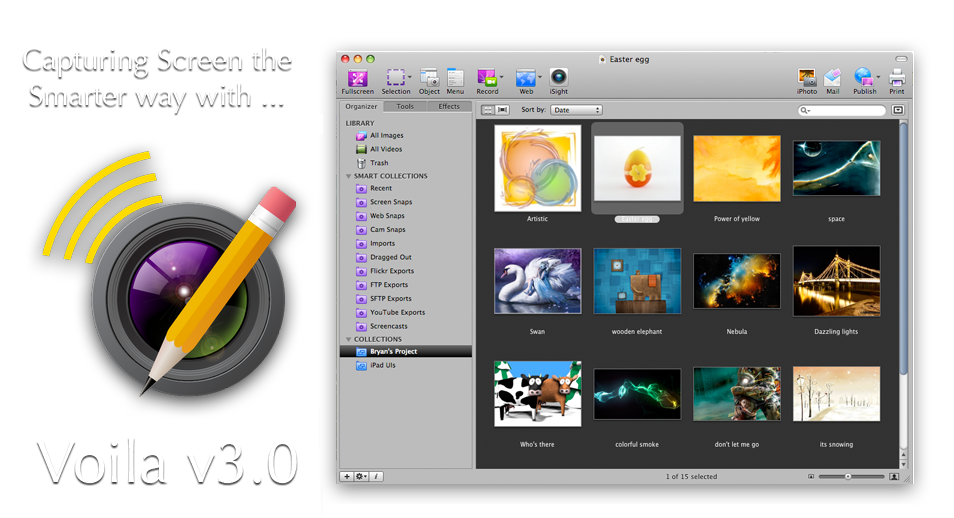Viewport: 954px width, 518px height.
Task: Open the gear action menu
Action: (361, 477)
